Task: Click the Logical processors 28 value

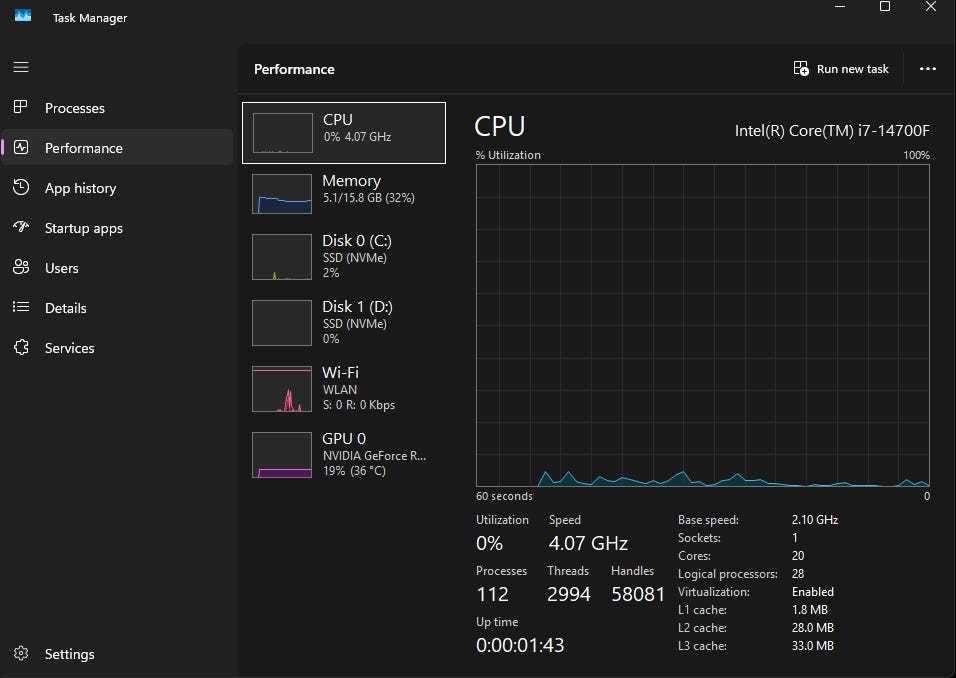Action: 797,574
